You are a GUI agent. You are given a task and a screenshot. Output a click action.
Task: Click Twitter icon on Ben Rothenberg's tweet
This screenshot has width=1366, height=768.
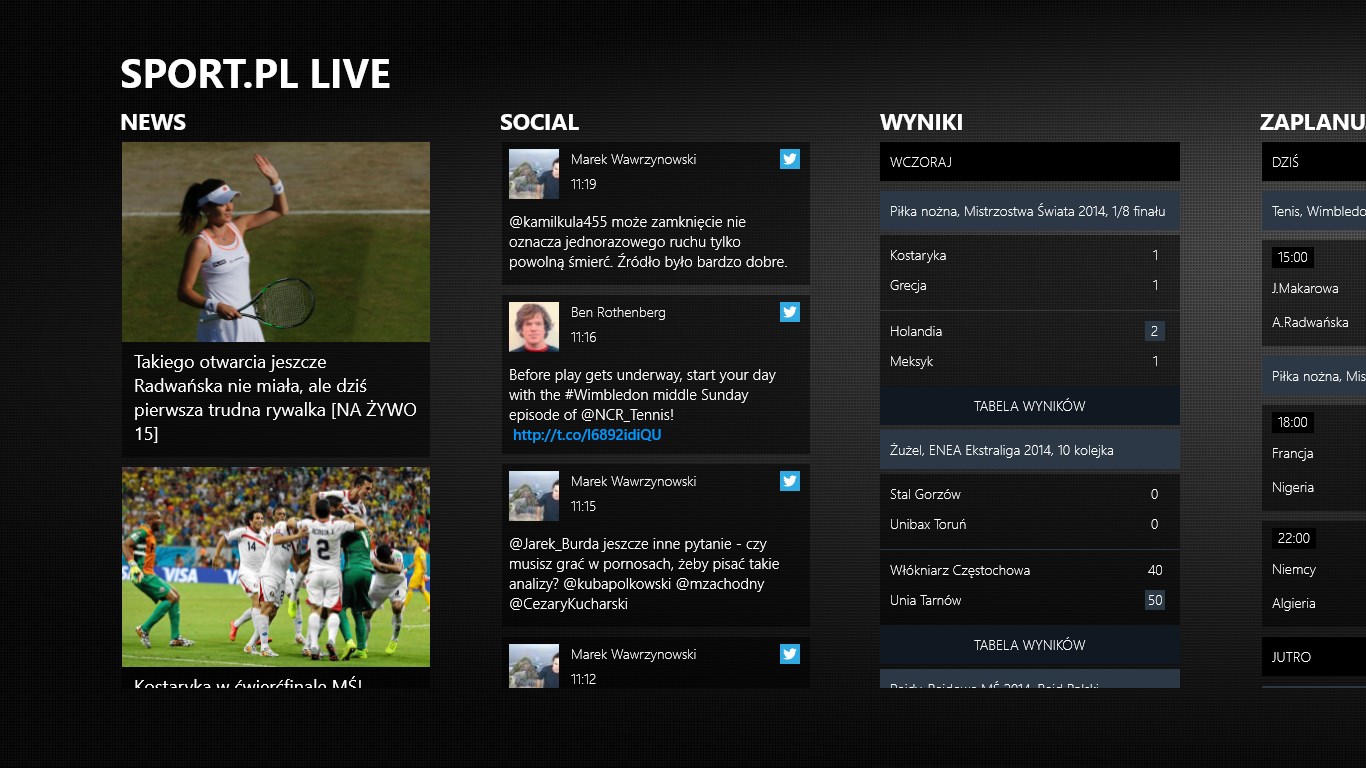point(790,312)
